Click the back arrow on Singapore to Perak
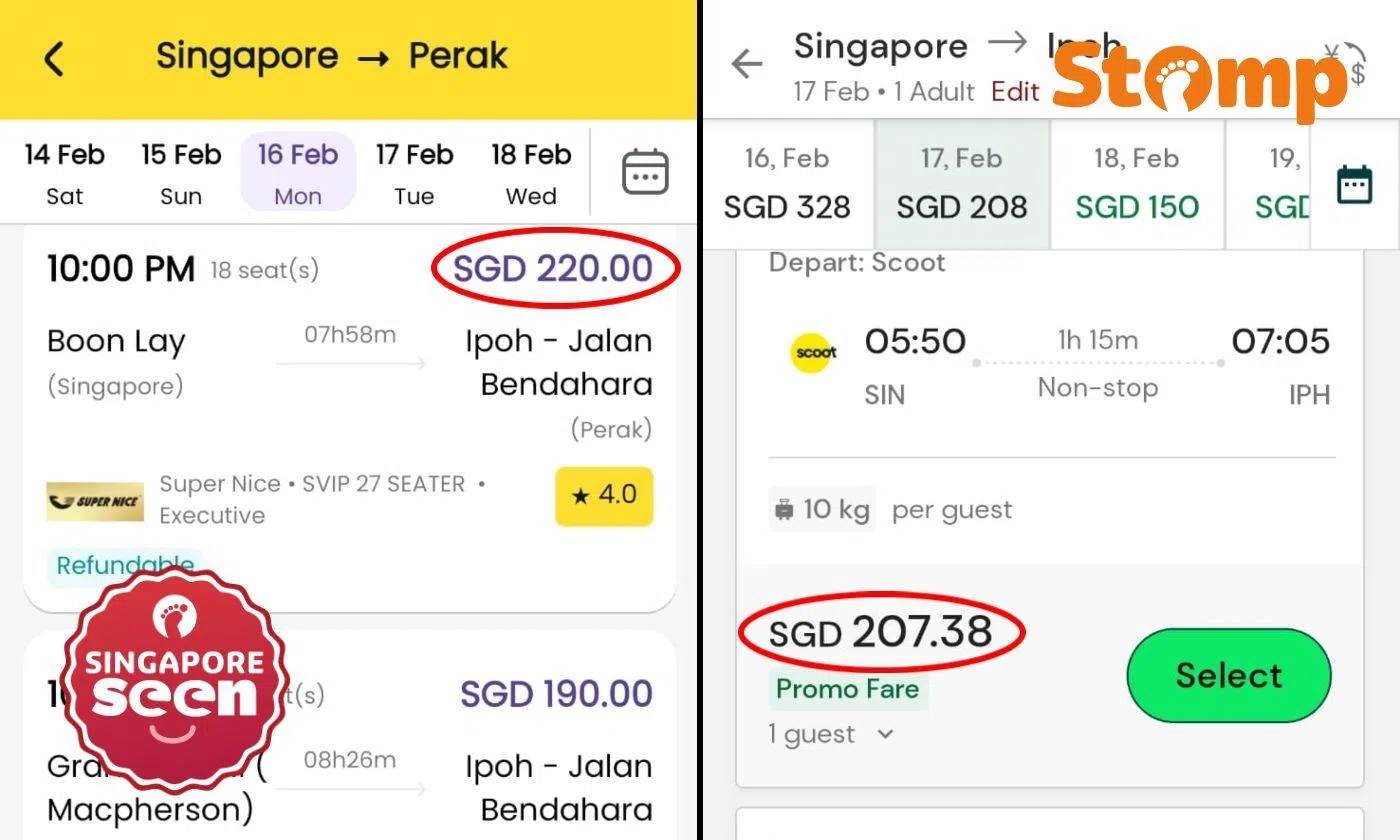 [x=55, y=58]
